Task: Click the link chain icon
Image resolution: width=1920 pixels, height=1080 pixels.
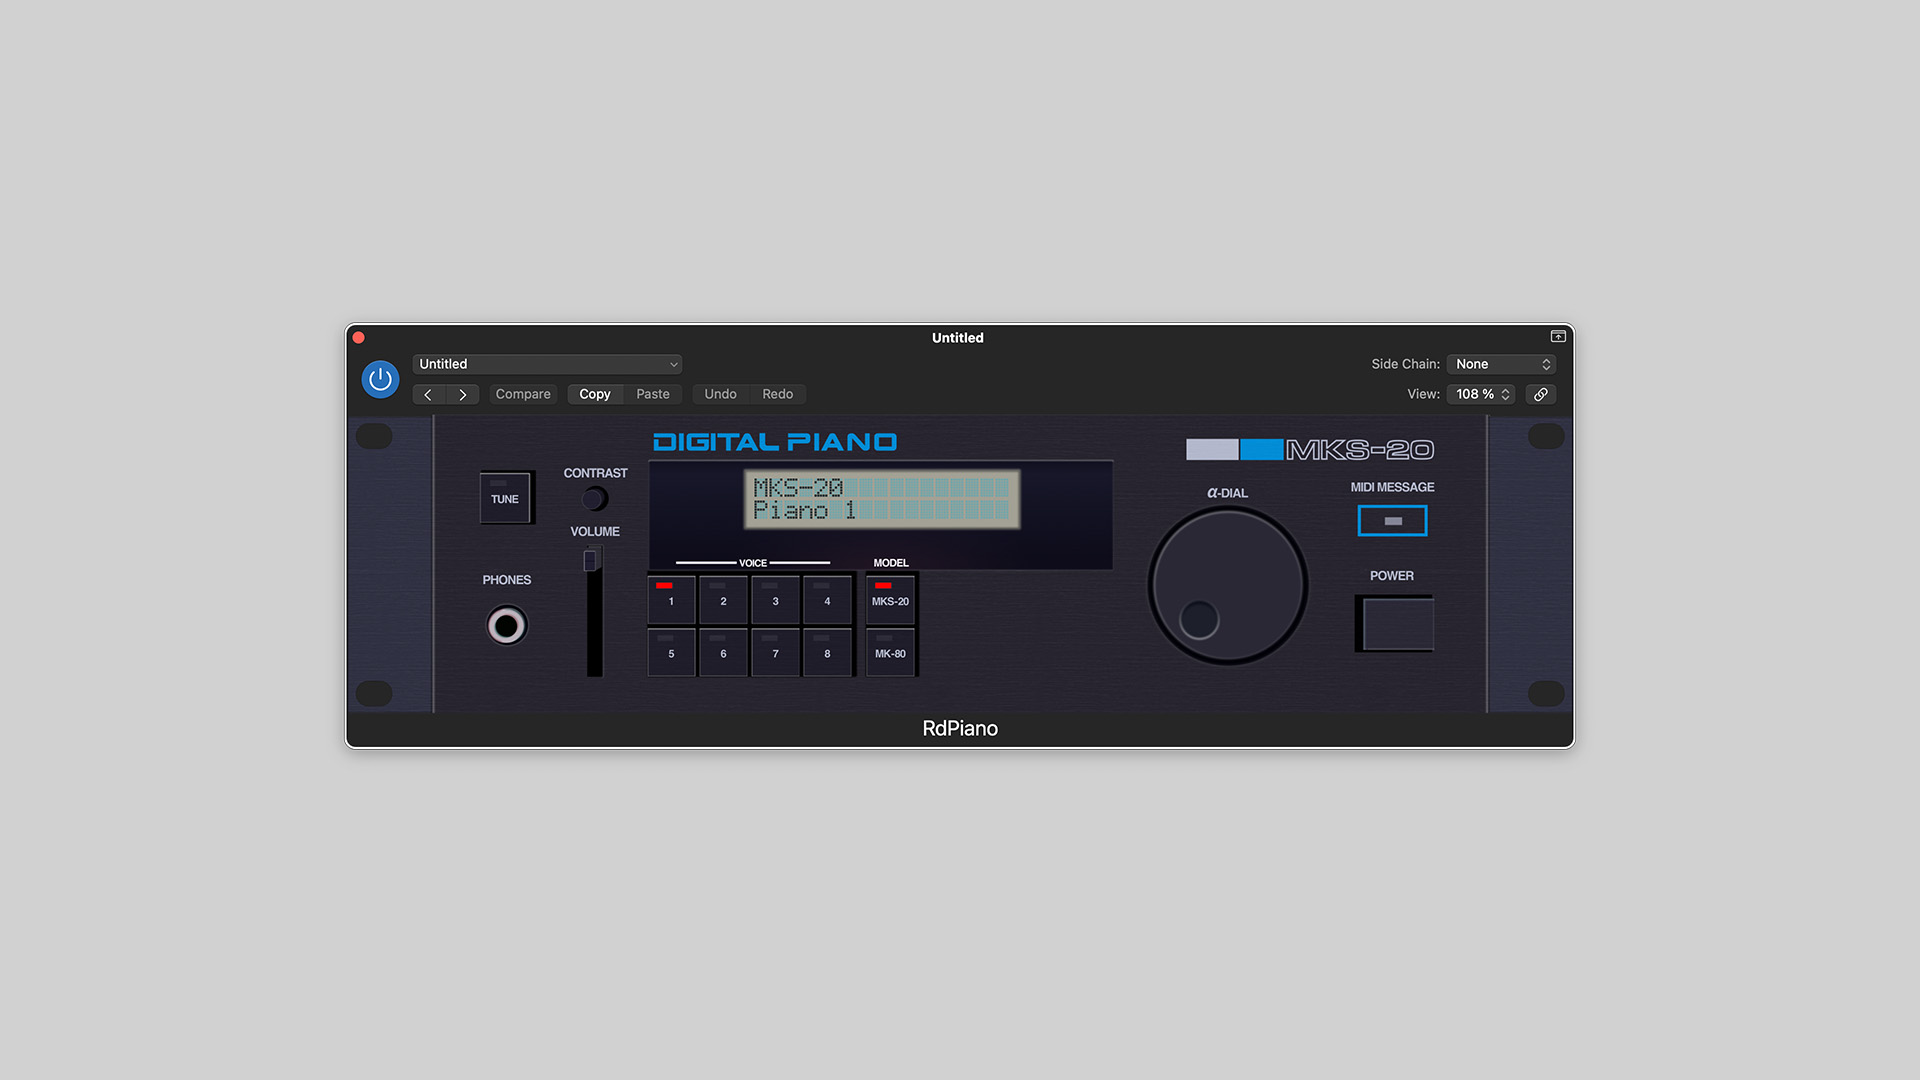Action: coord(1541,394)
